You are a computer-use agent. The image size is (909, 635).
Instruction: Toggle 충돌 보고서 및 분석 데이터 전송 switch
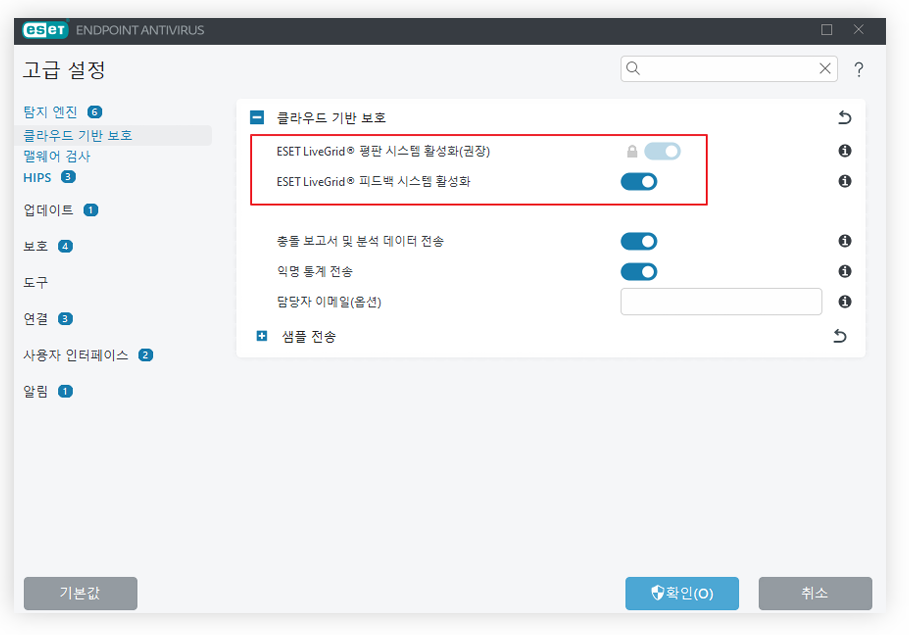(639, 241)
